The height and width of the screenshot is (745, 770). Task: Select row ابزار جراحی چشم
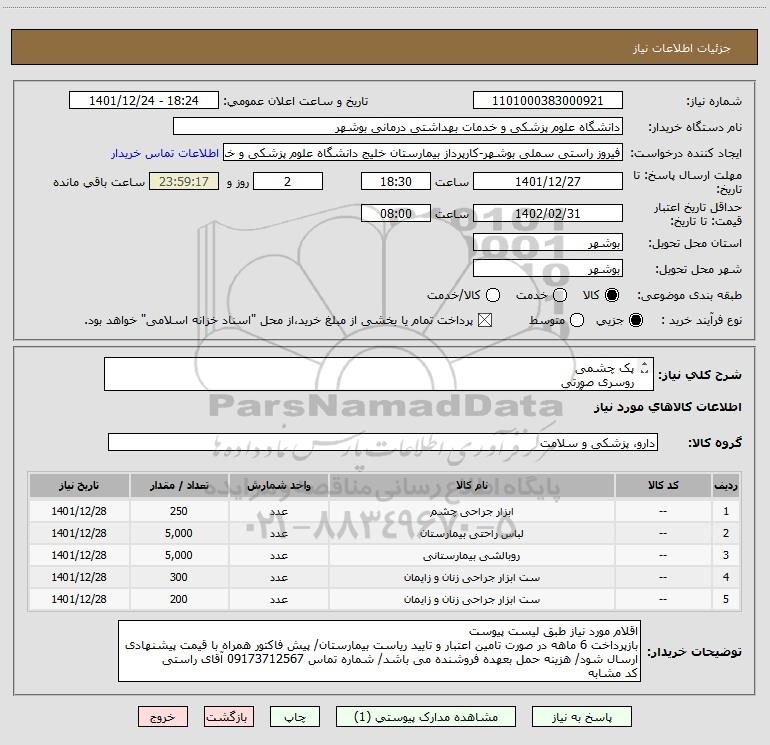[385, 511]
